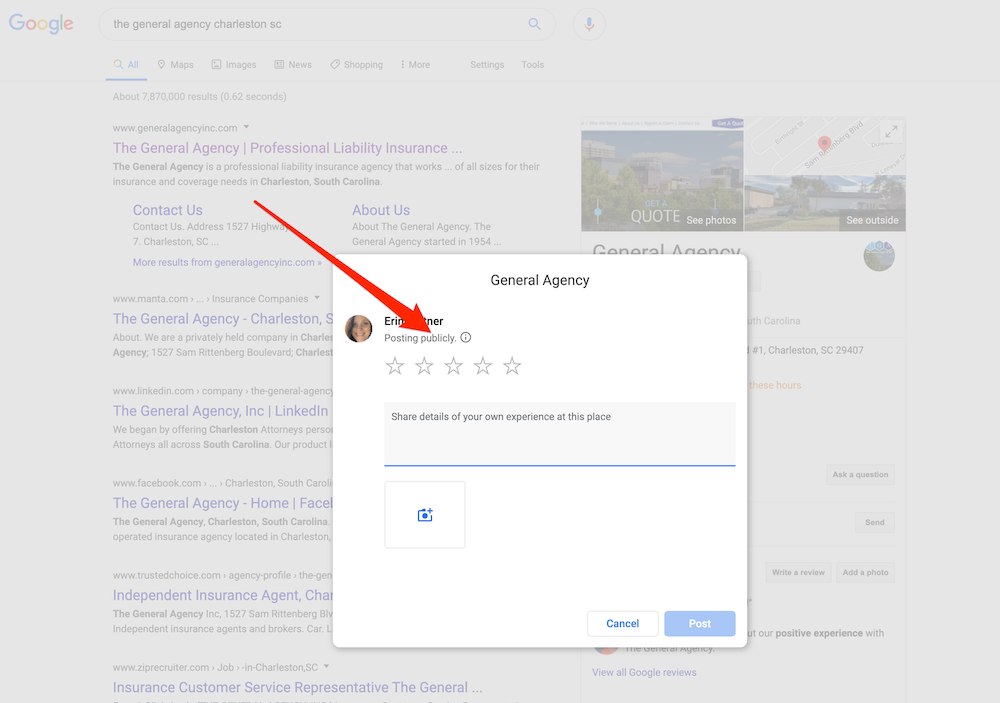Click the Write a review button

tap(798, 572)
